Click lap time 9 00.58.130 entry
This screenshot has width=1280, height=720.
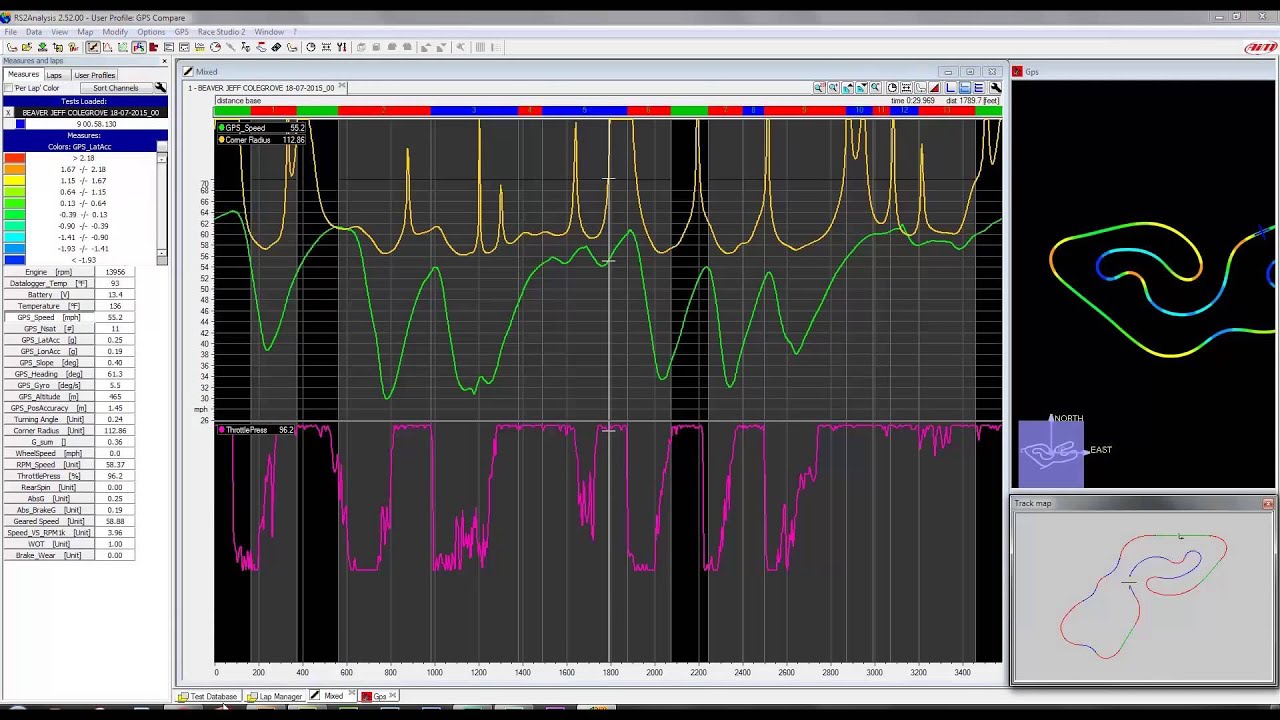(95, 124)
